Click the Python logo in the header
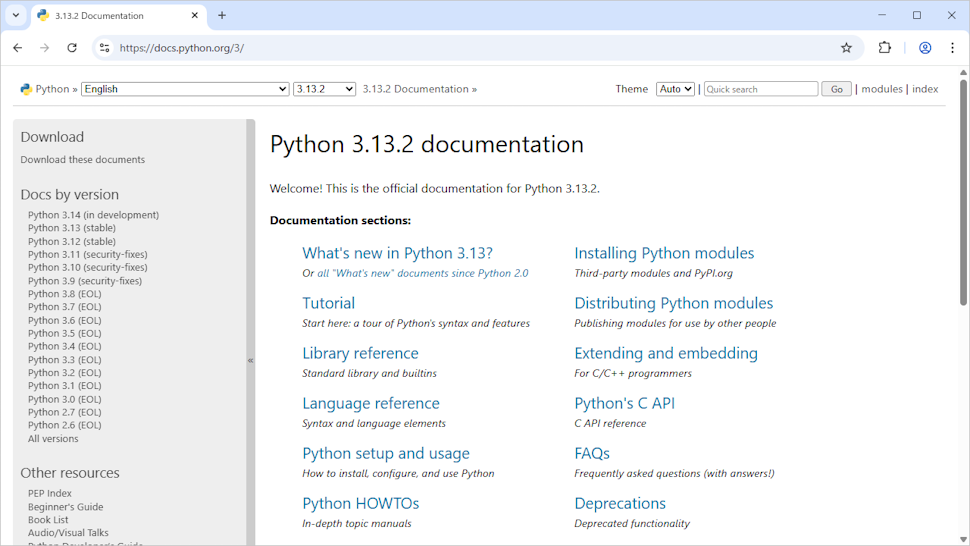The image size is (970, 546). (26, 89)
